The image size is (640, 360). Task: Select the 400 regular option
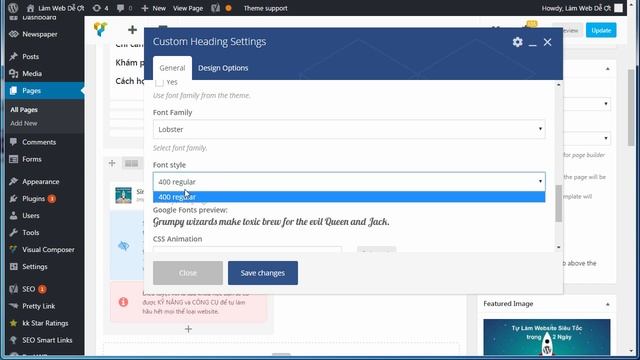click(x=349, y=197)
